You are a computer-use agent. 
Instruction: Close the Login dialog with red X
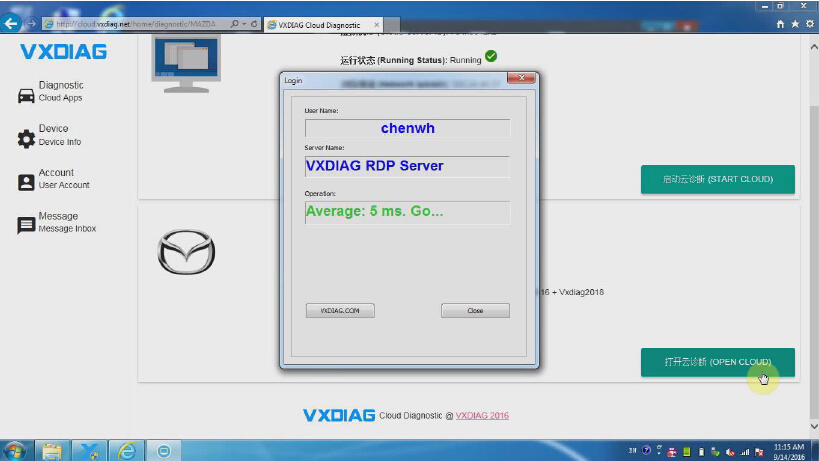click(x=521, y=78)
